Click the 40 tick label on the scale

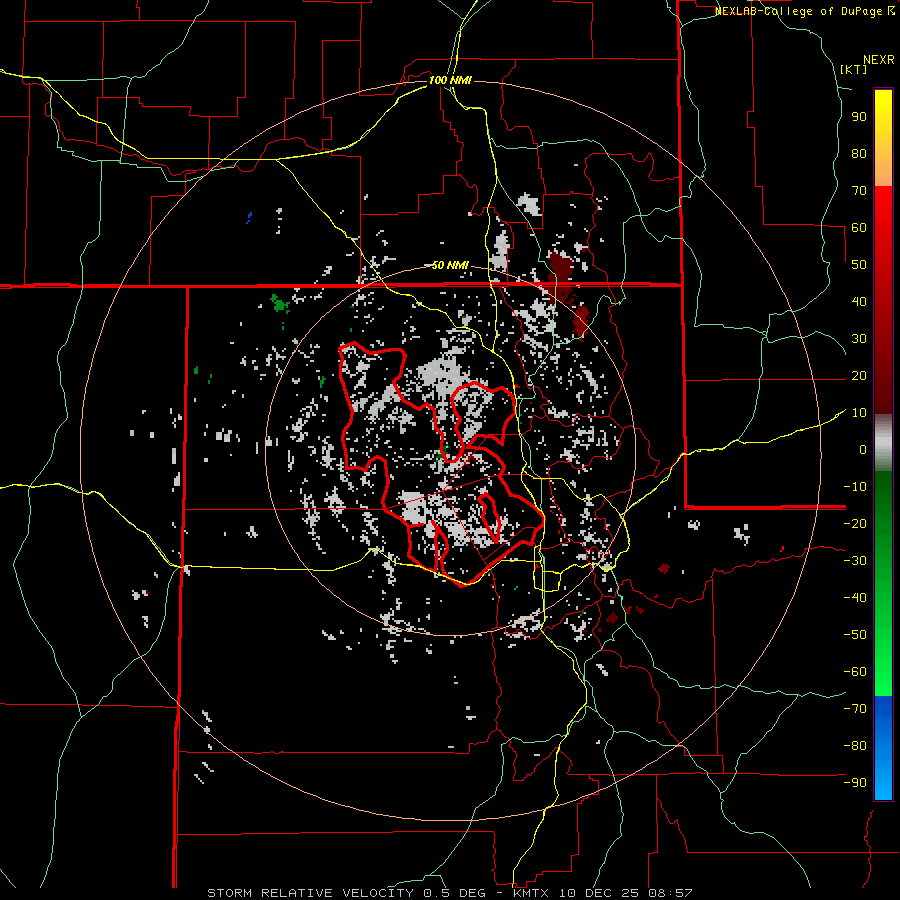[x=858, y=301]
